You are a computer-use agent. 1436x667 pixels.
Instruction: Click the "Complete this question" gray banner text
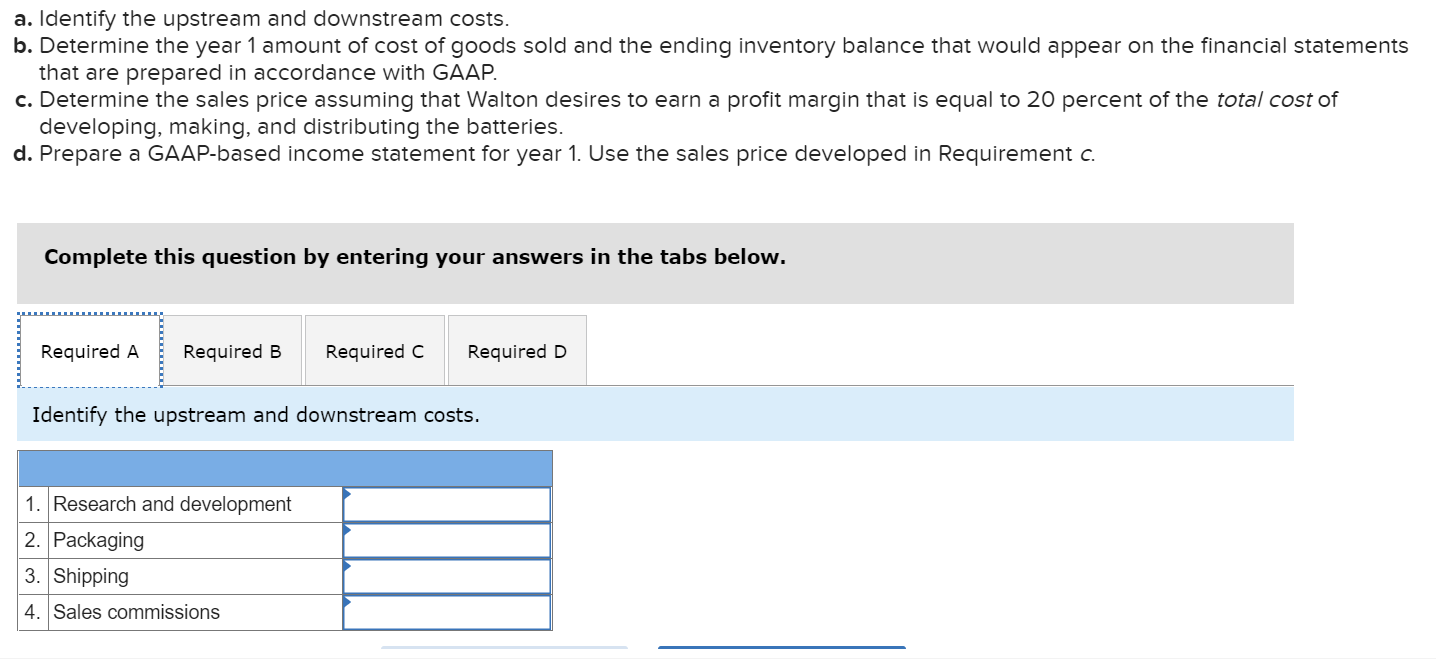(415, 257)
